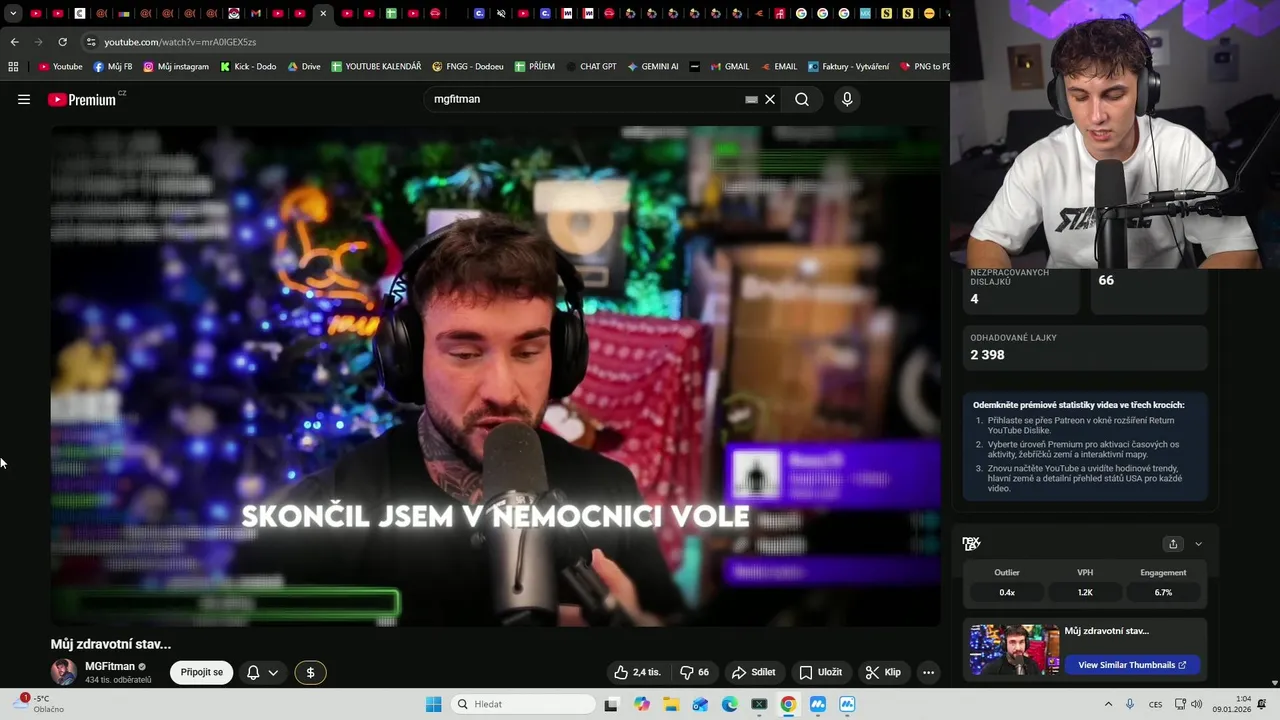Open the three-dots more actions menu

click(928, 672)
